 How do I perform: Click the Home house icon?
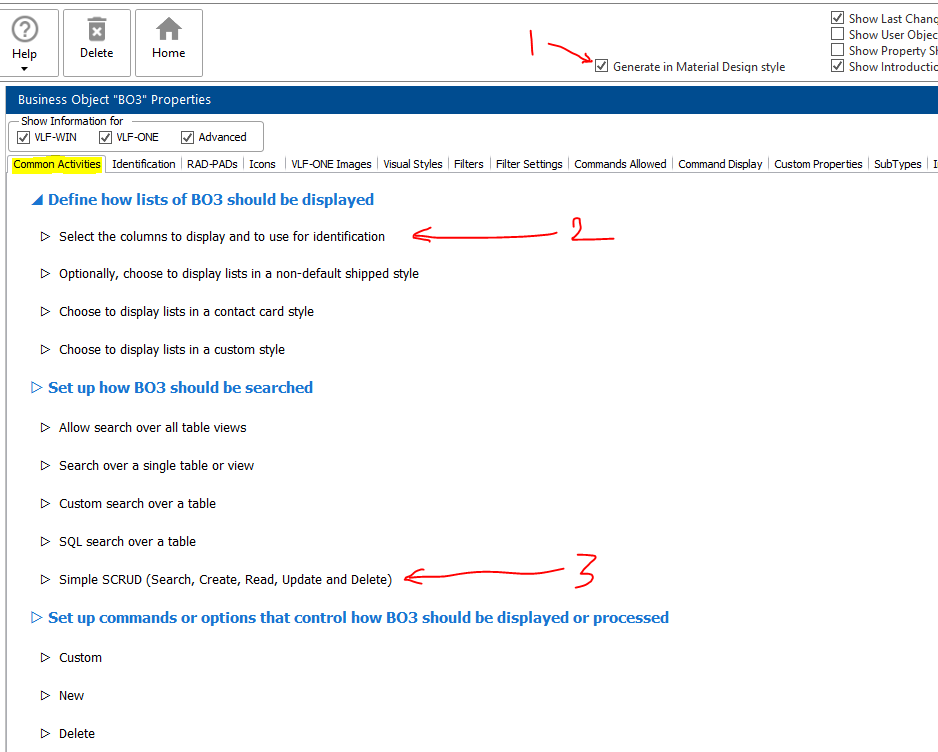coord(169,29)
